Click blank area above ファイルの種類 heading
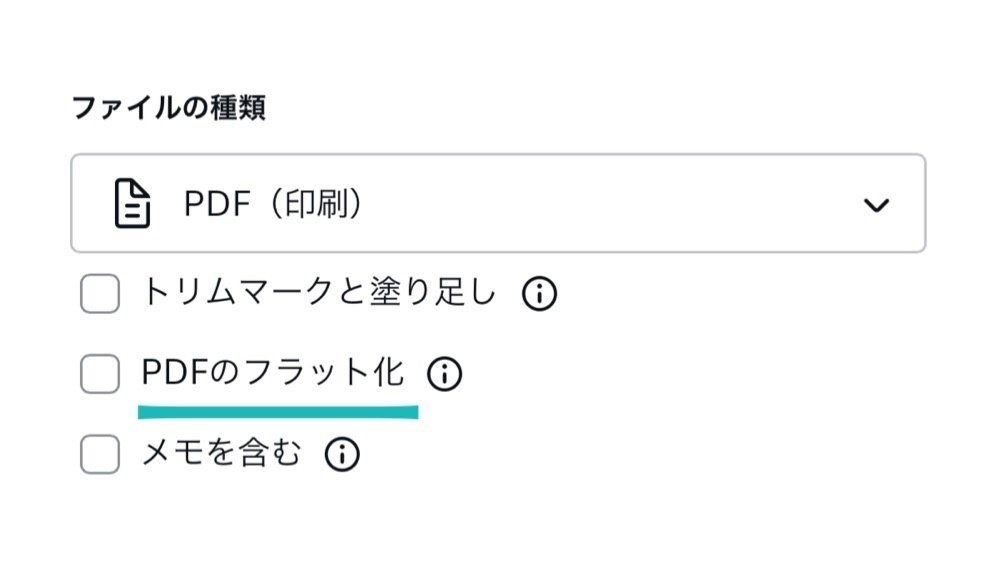999x562 pixels. coord(400,45)
